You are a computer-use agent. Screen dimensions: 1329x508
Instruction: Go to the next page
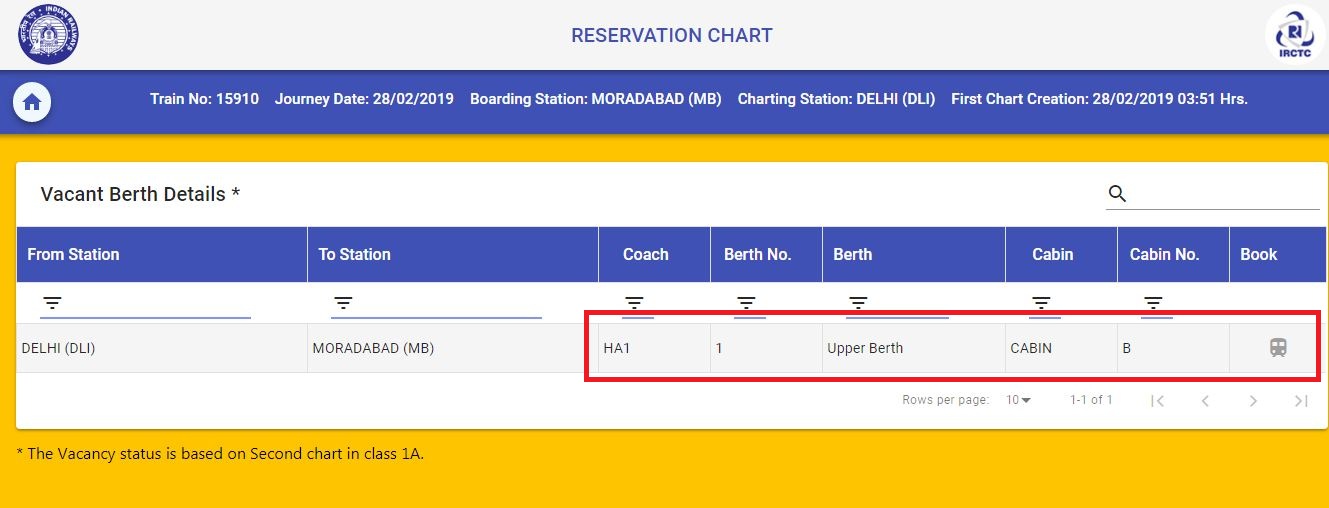(x=1253, y=401)
